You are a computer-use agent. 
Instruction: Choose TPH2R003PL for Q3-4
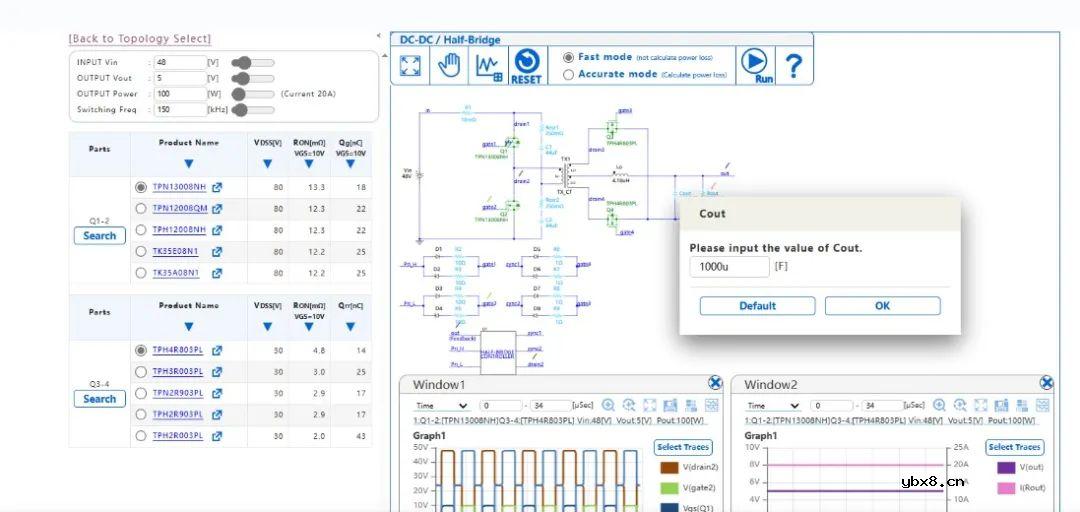pos(141,435)
